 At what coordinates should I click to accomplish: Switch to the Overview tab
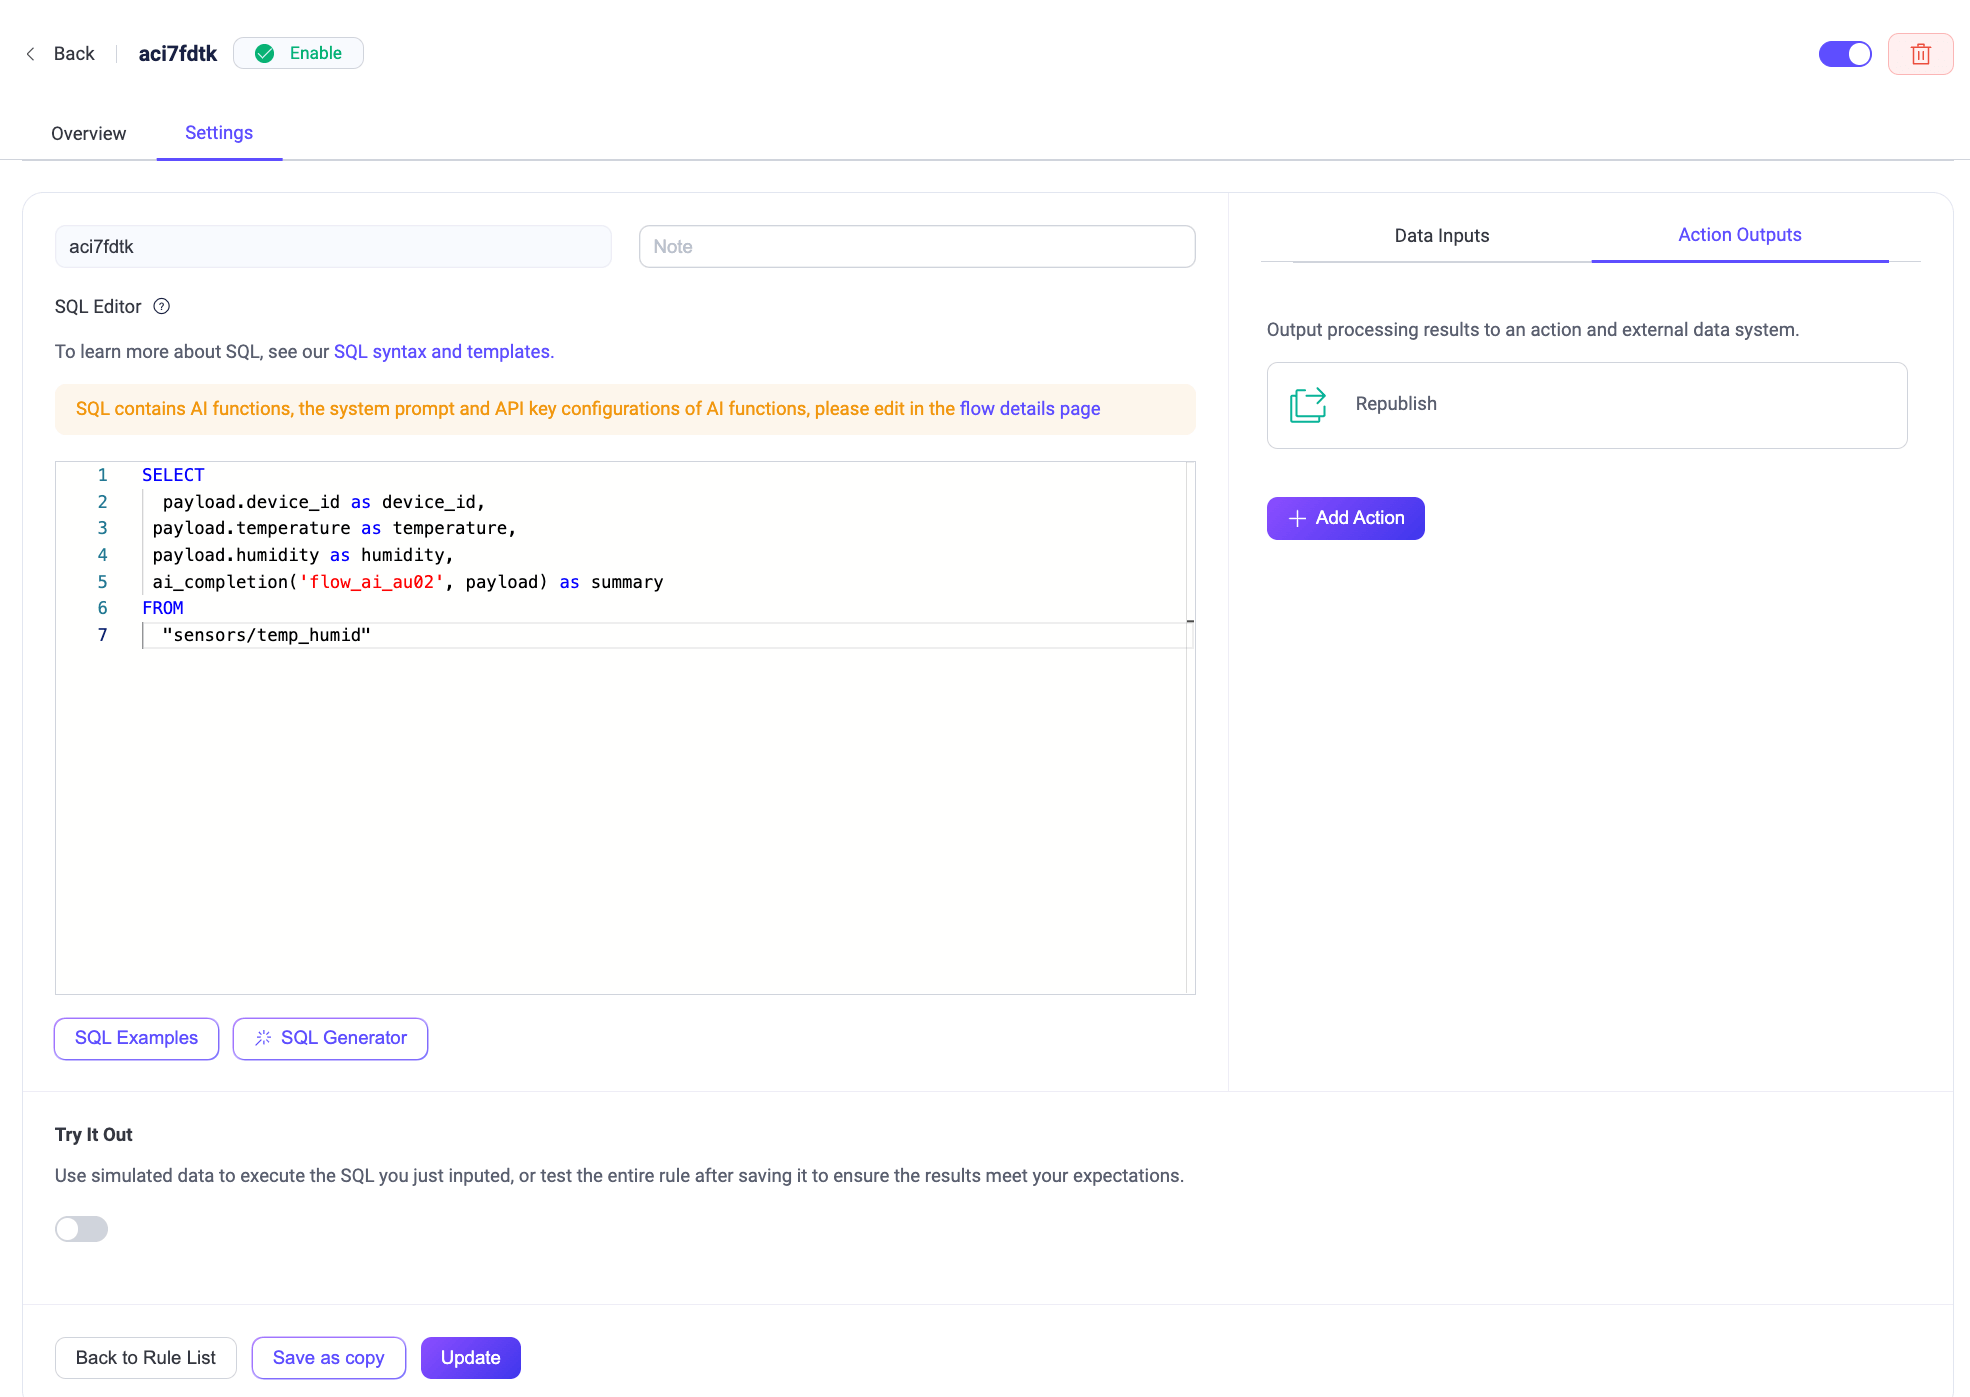pyautogui.click(x=88, y=132)
